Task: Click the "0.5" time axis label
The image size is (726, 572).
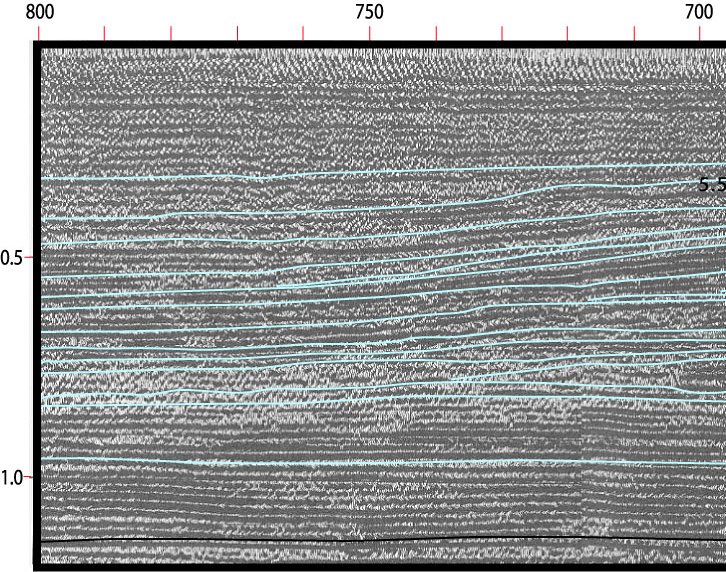Action: coord(12,258)
